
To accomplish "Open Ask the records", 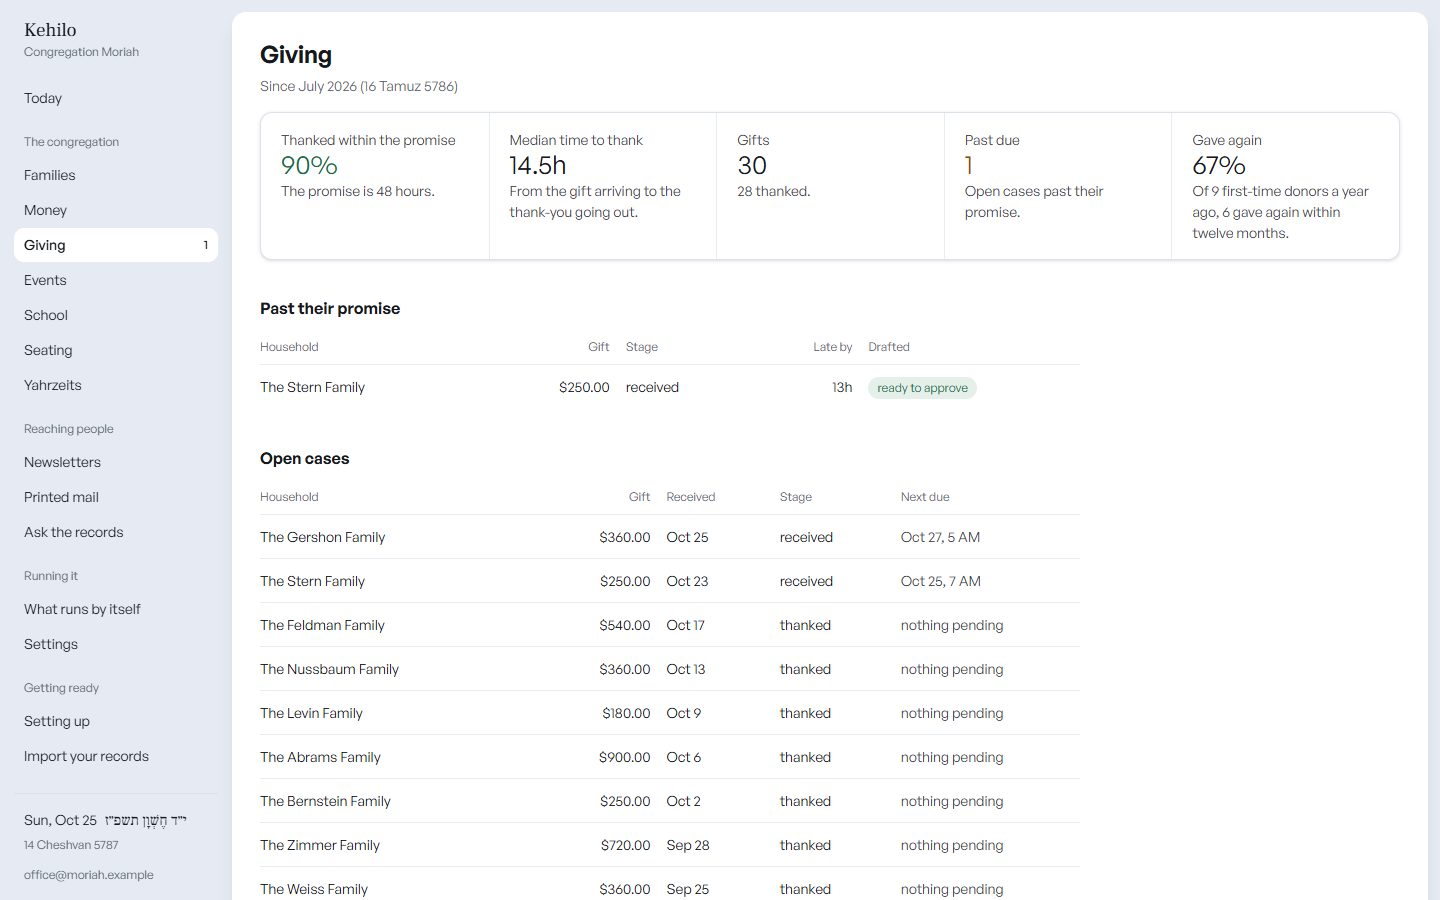I will tap(116, 532).
